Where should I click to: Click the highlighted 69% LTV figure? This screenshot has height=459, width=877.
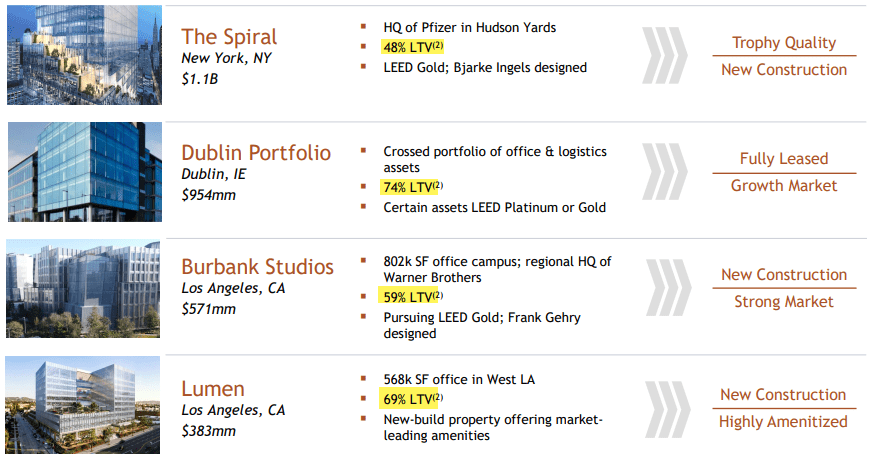pos(412,399)
